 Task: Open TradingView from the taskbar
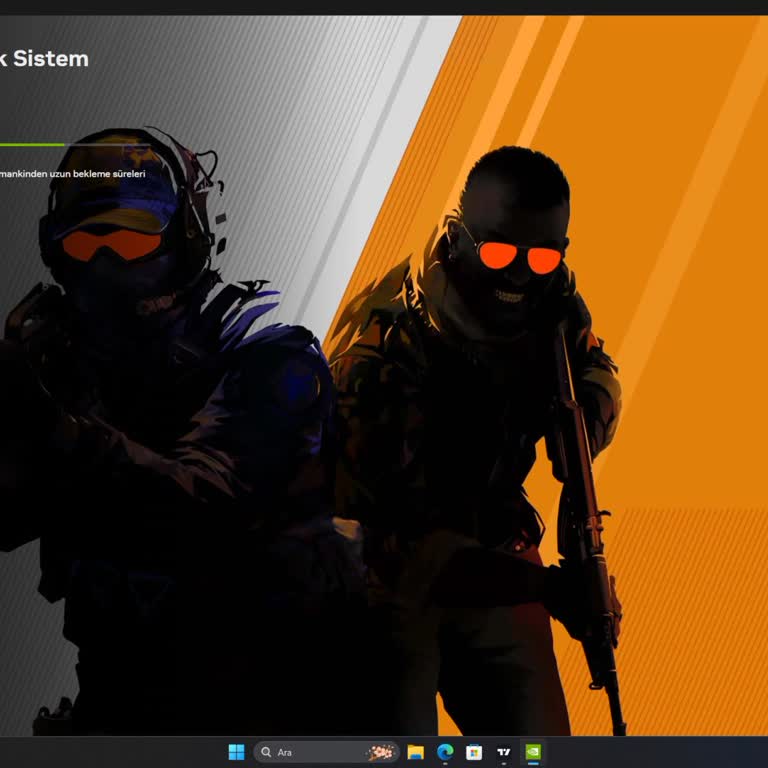503,752
